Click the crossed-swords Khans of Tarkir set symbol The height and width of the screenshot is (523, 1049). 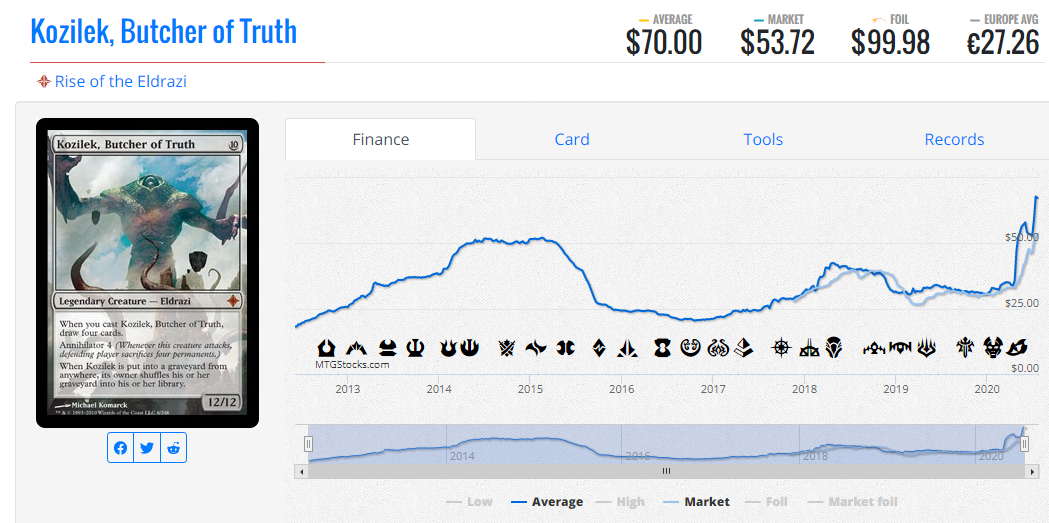coord(507,348)
